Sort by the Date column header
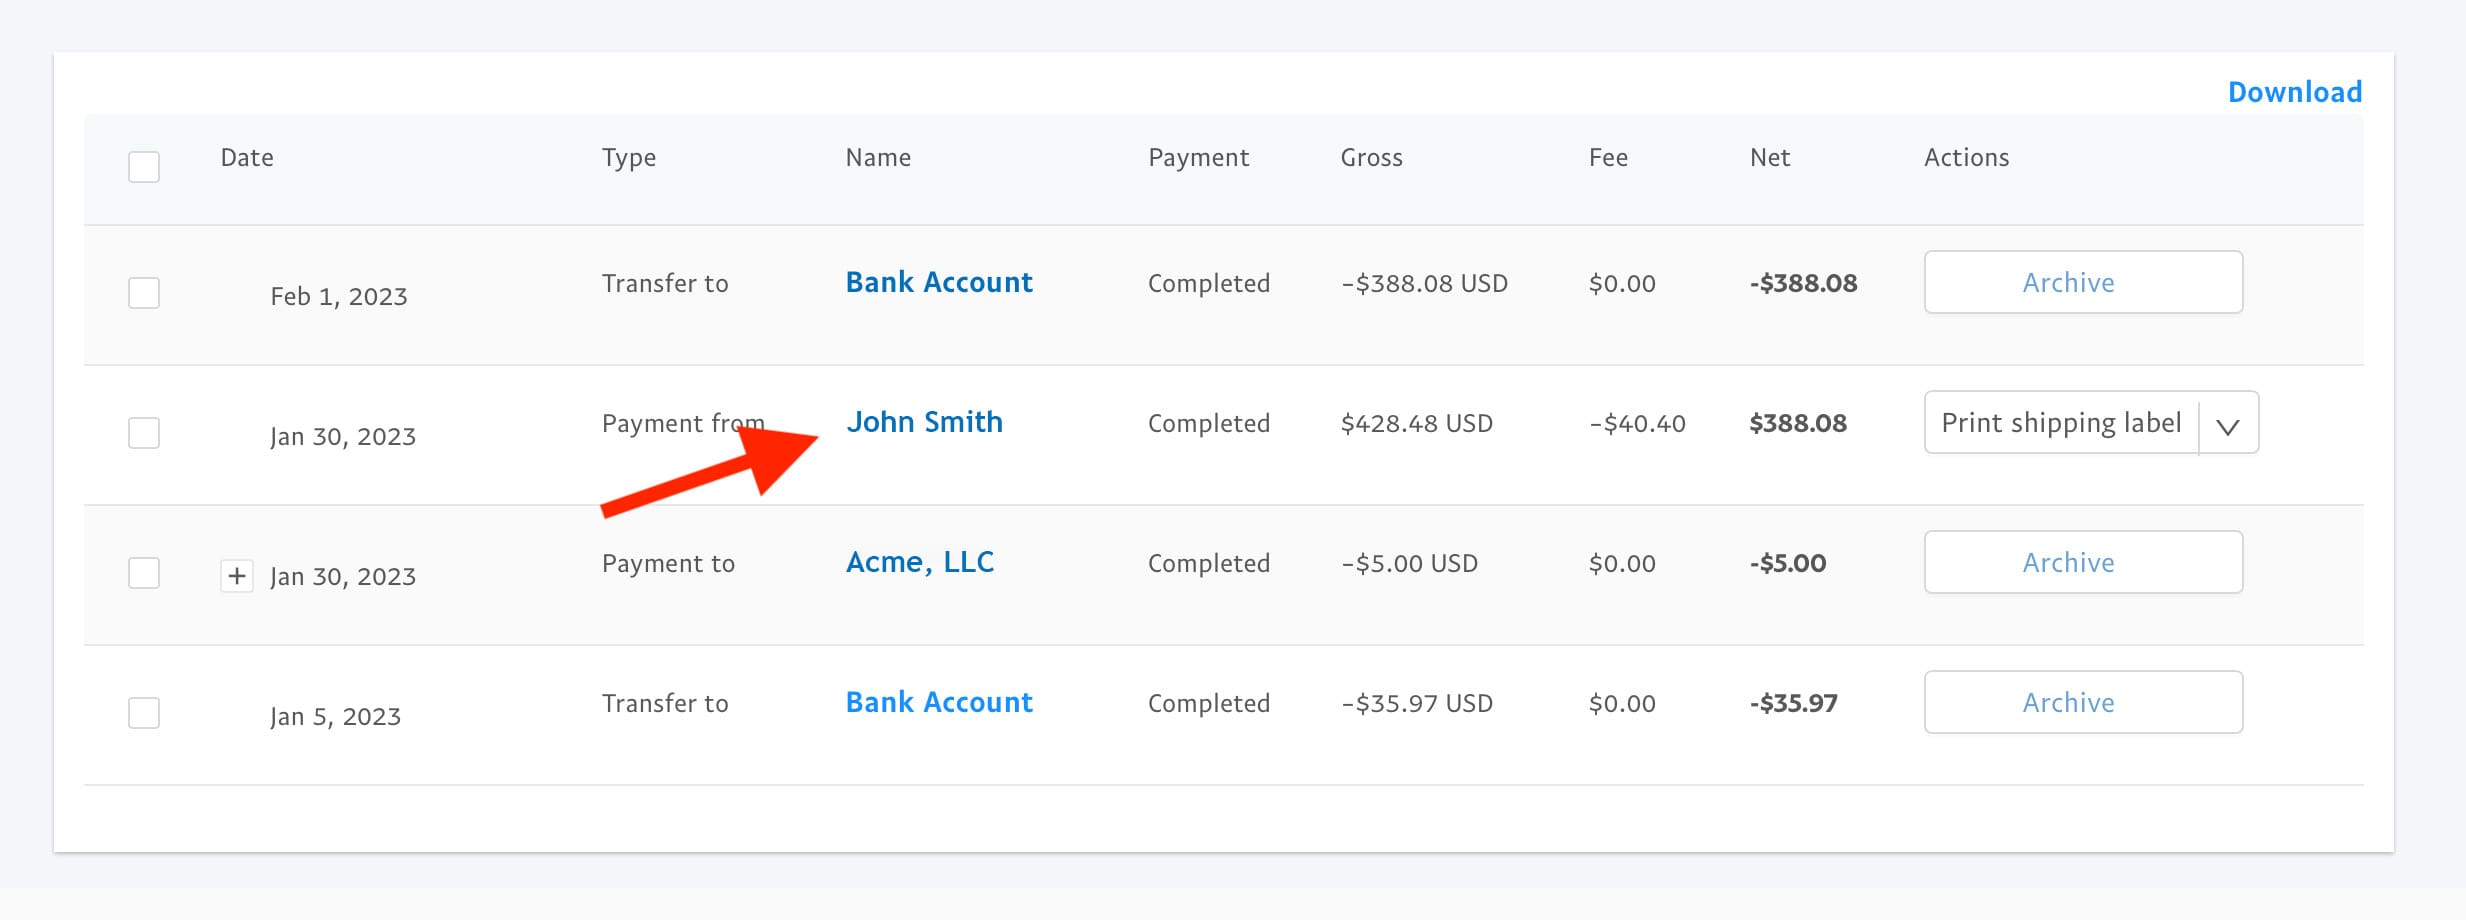This screenshot has height=920, width=2466. coord(246,157)
